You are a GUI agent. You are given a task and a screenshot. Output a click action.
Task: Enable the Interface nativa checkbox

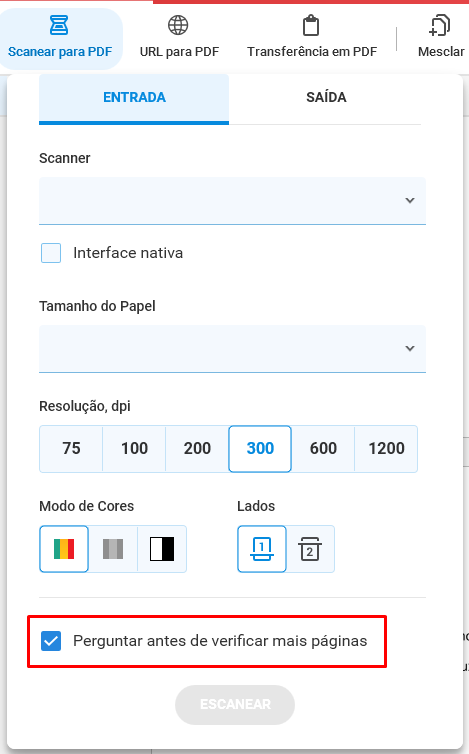[51, 253]
